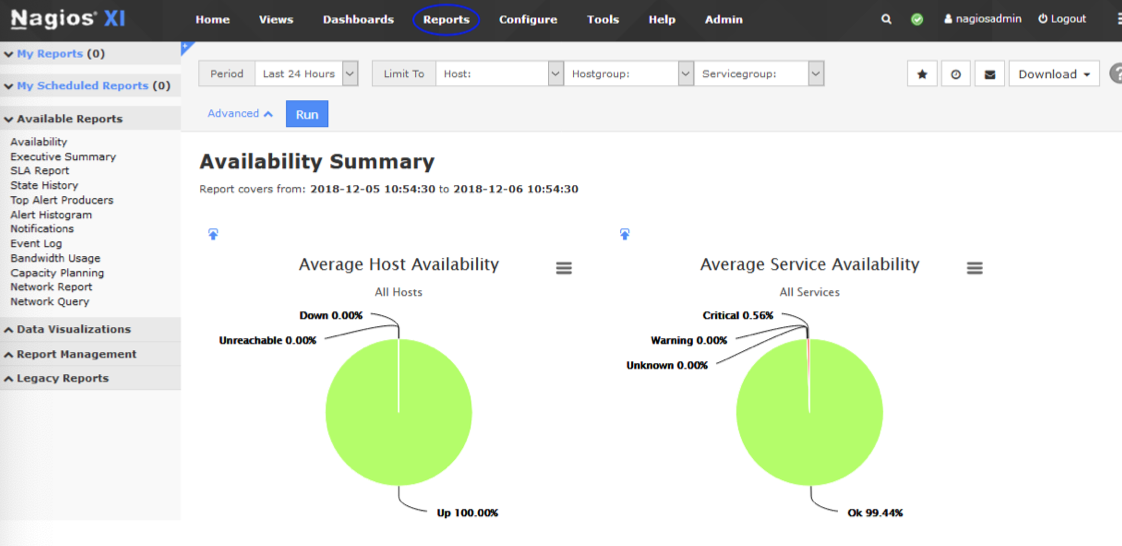Viewport: 1122px width, 546px height.
Task: Click the Unreachable 0.00% label
Action: (268, 340)
